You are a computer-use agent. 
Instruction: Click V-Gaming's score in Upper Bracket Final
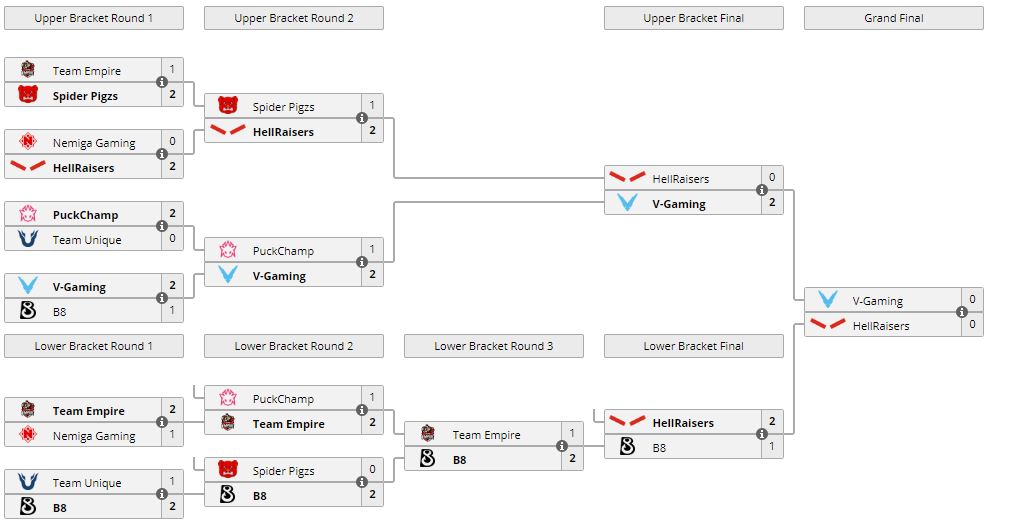coord(772,204)
